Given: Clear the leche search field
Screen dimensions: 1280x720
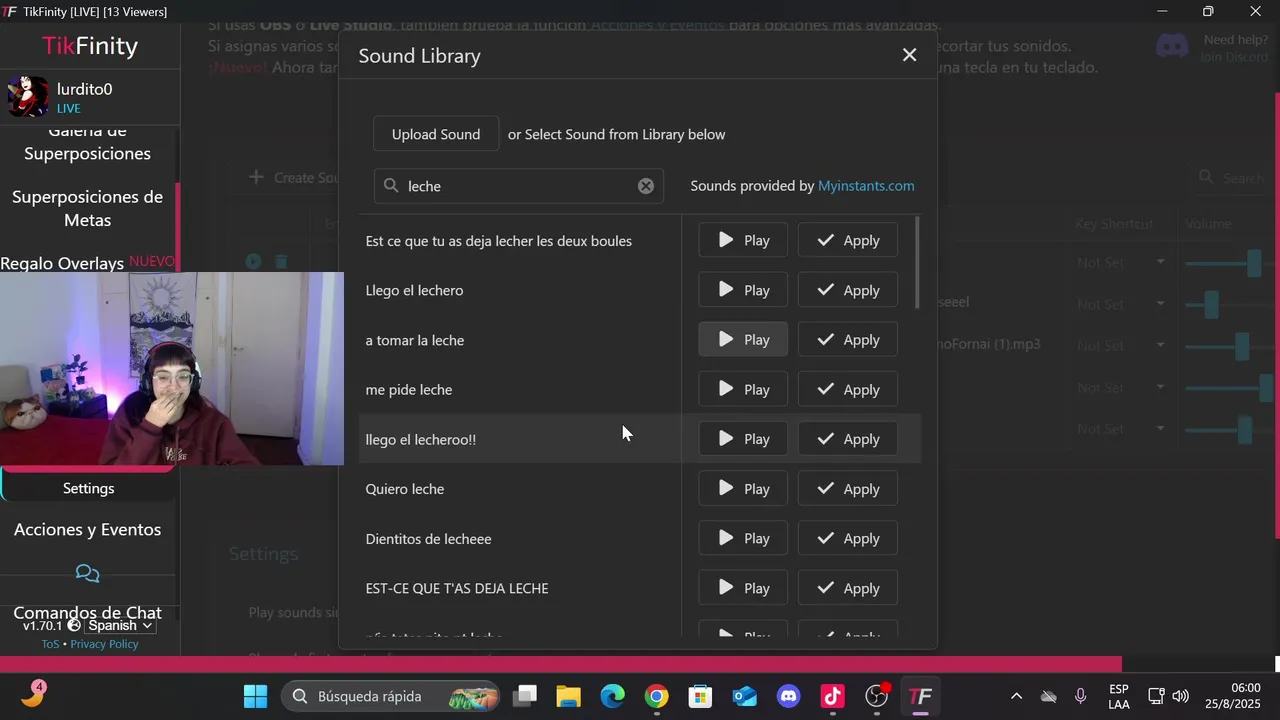Looking at the screenshot, I should pyautogui.click(x=646, y=186).
